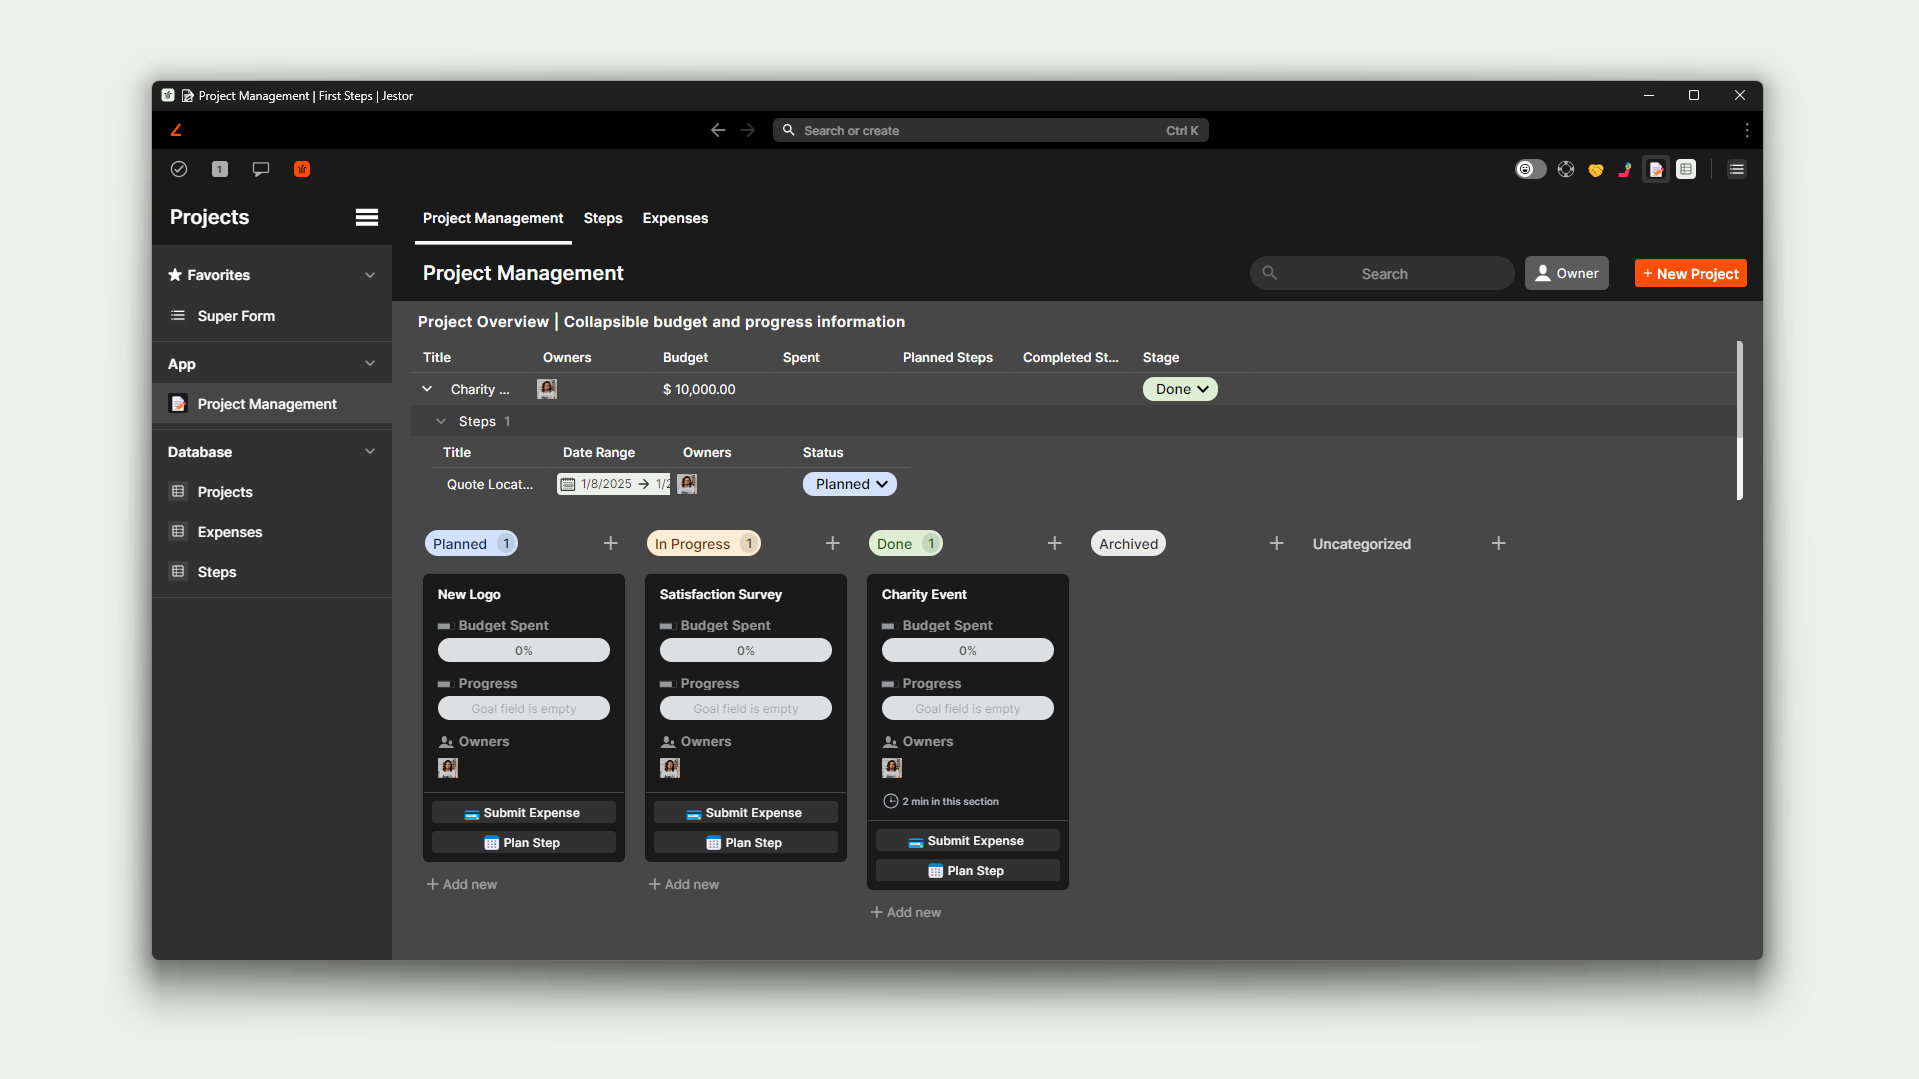Open the Projects database table
Viewport: 1919px width, 1079px height.
[272, 492]
